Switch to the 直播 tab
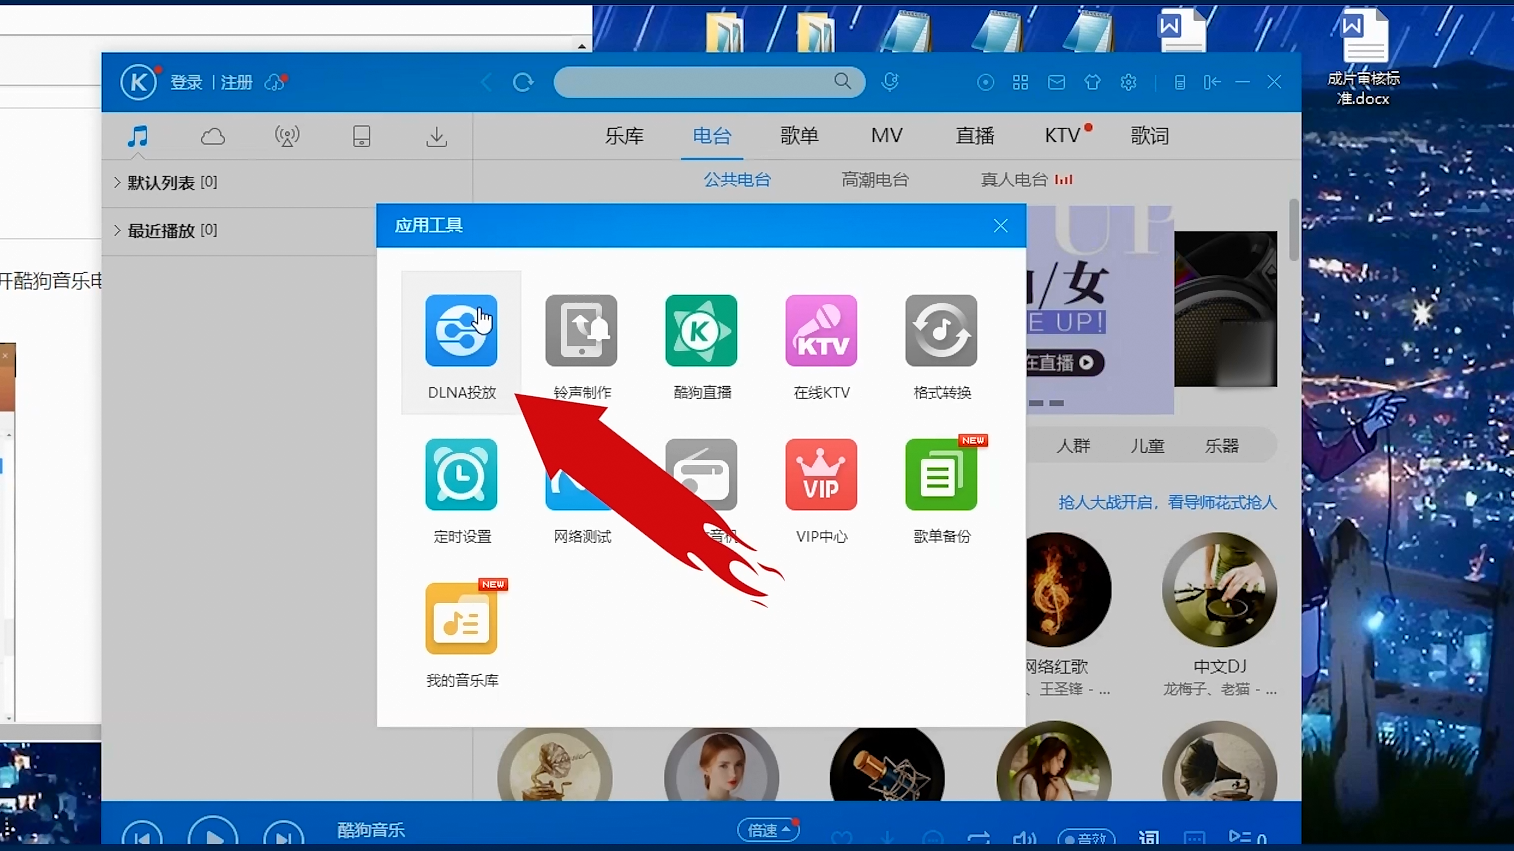The height and width of the screenshot is (851, 1514). (975, 136)
